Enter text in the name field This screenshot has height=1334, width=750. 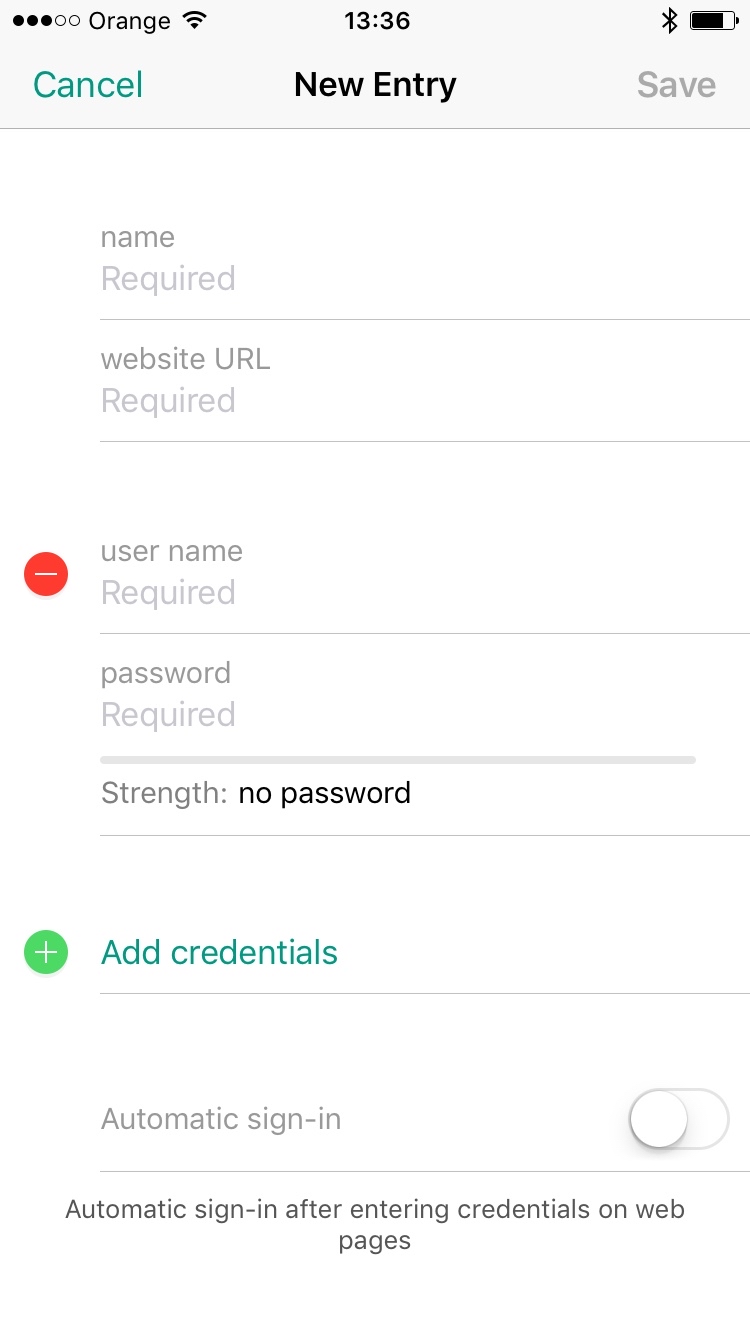pos(400,278)
